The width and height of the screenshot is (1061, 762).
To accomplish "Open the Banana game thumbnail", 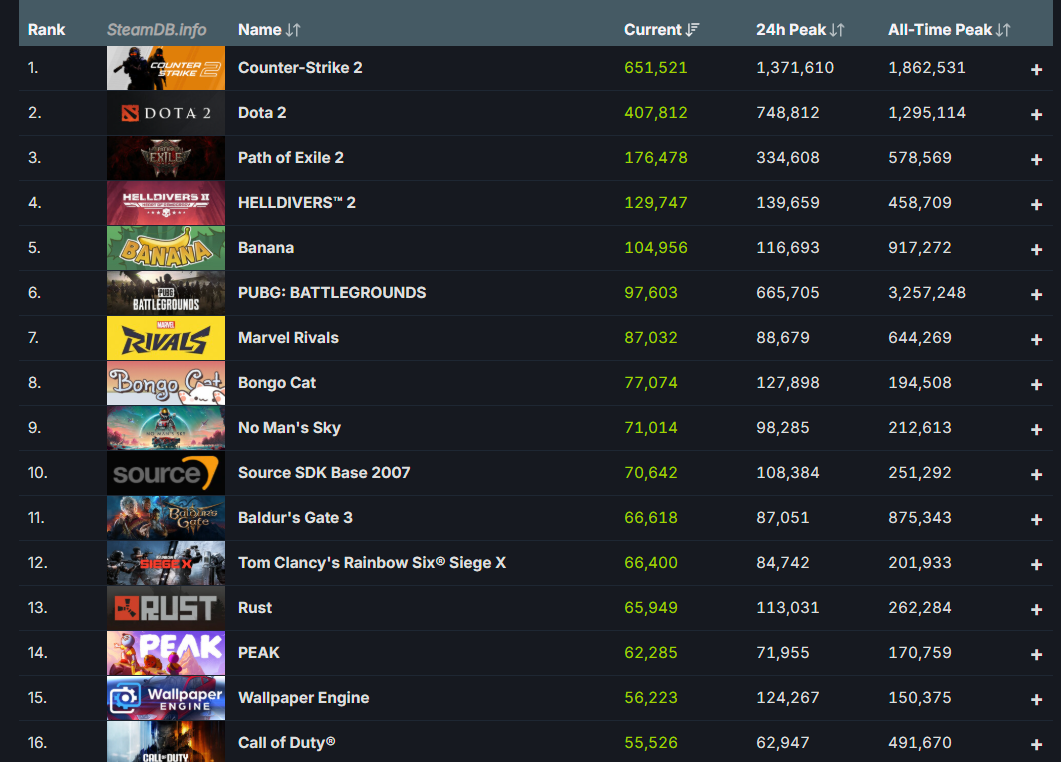I will (166, 248).
